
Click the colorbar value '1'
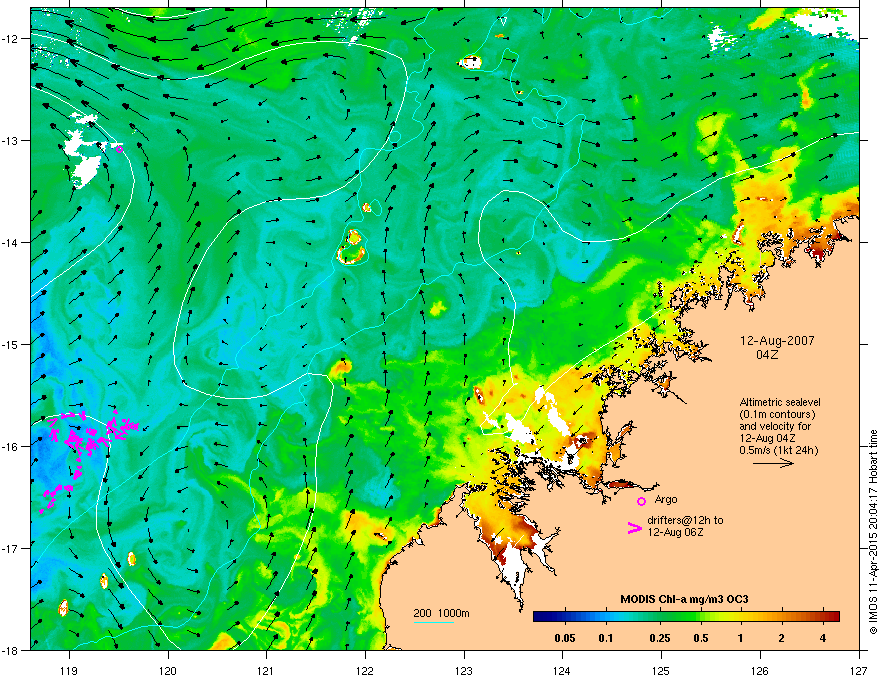point(741,638)
